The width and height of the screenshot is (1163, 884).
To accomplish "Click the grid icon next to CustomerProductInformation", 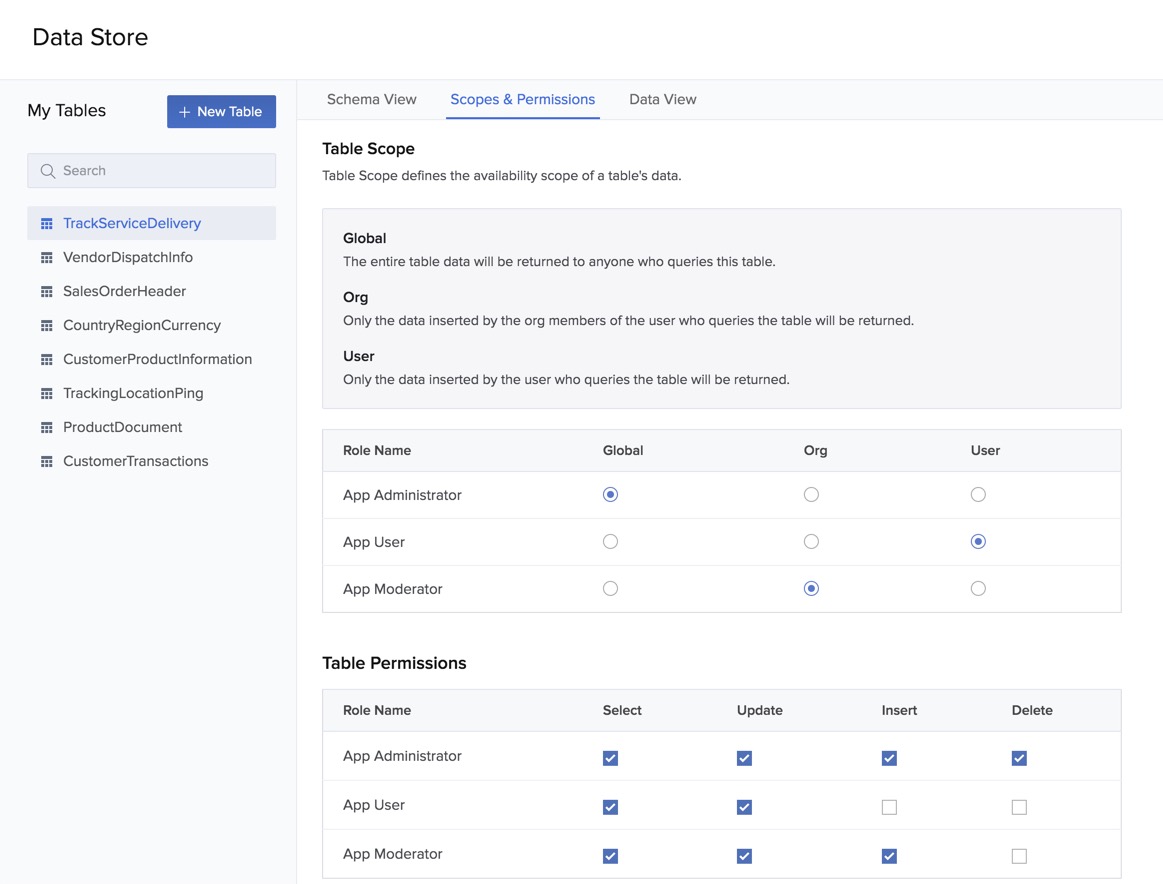I will click(x=46, y=358).
